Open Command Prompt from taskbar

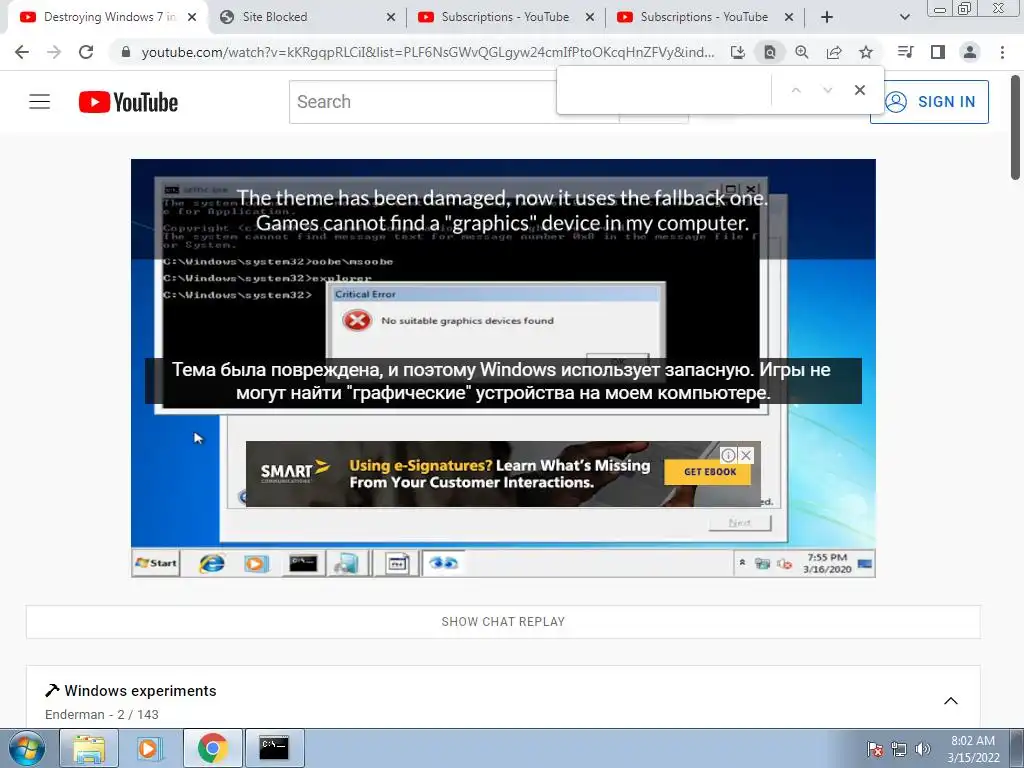[x=274, y=748]
